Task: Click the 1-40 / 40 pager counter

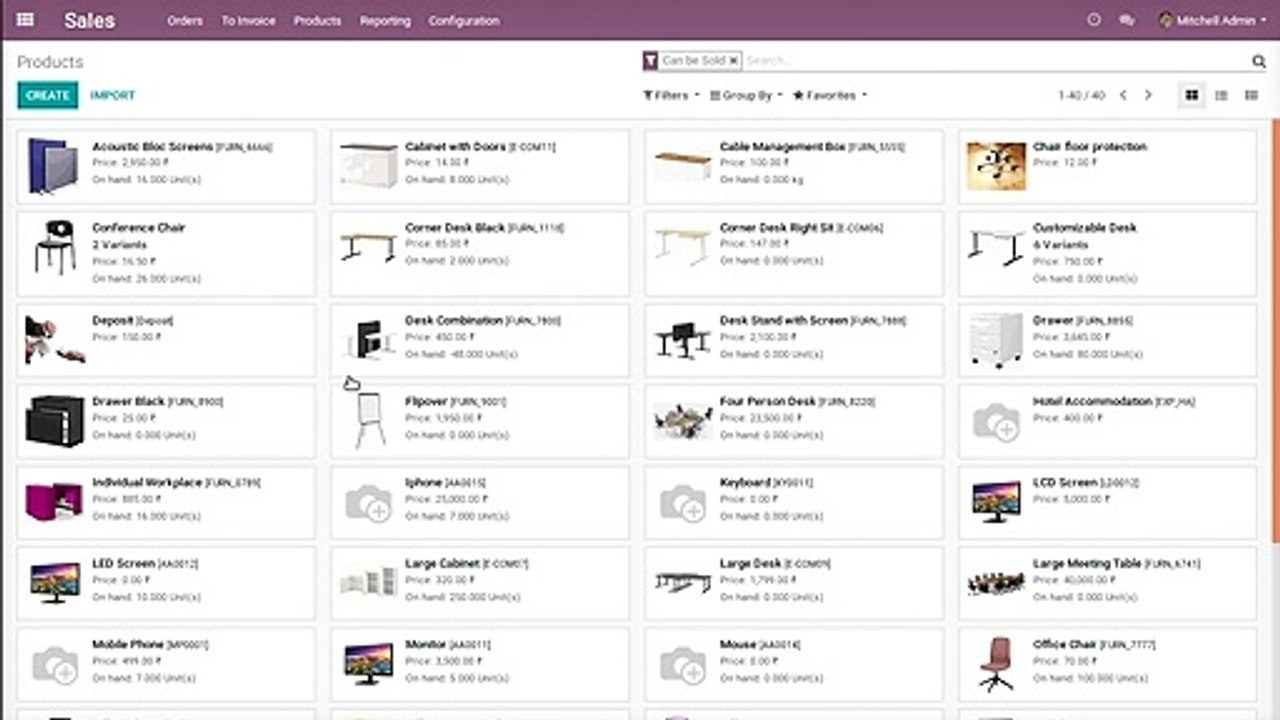Action: click(1082, 95)
